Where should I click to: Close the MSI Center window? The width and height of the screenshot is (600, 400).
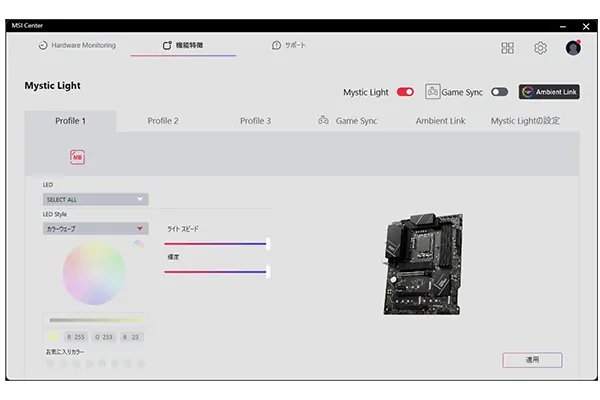586,26
